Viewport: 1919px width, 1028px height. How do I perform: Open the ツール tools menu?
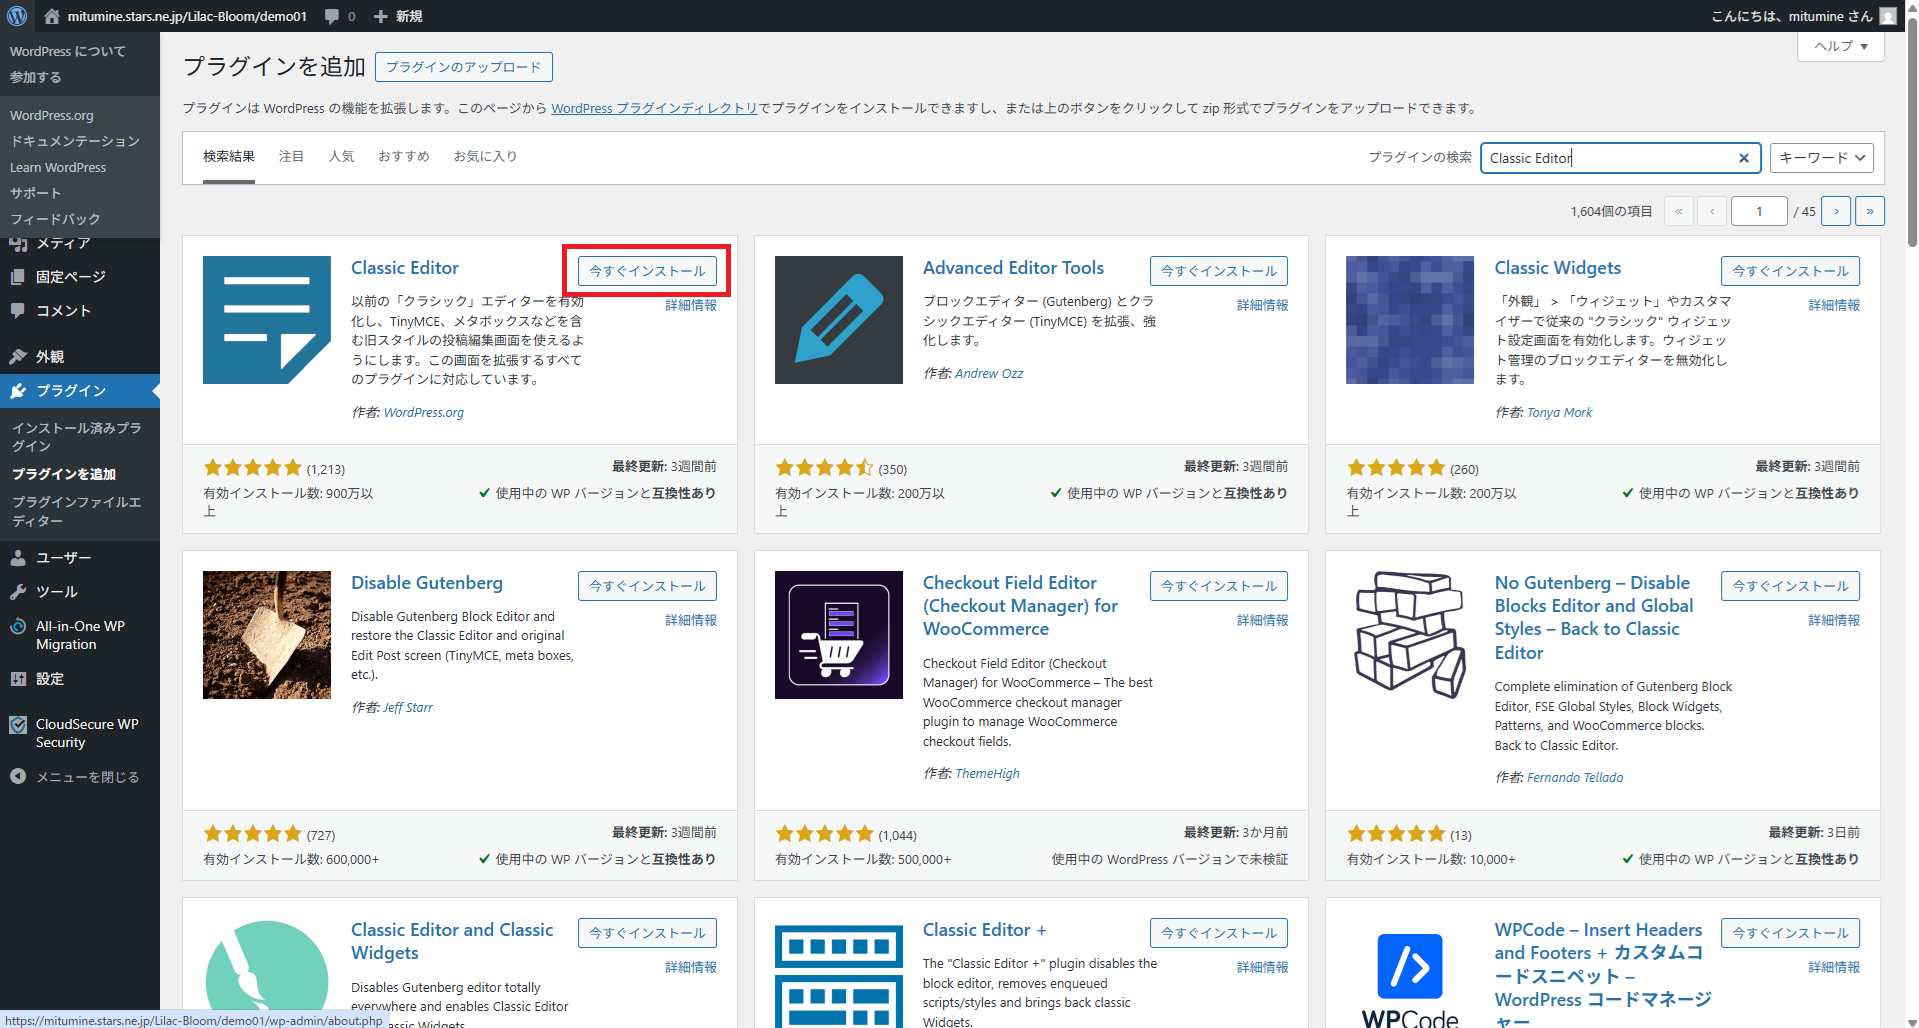(x=56, y=592)
